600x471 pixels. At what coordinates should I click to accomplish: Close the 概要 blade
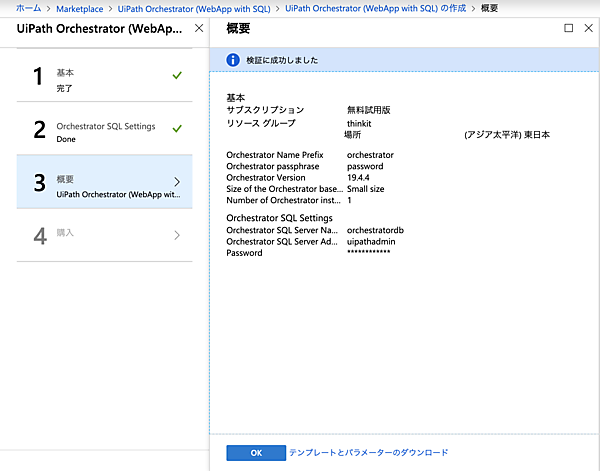tap(589, 28)
